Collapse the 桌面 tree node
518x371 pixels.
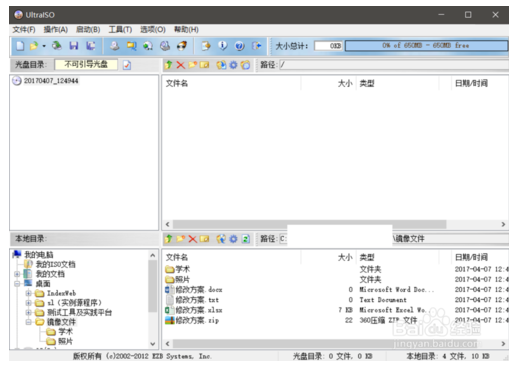pyautogui.click(x=17, y=284)
